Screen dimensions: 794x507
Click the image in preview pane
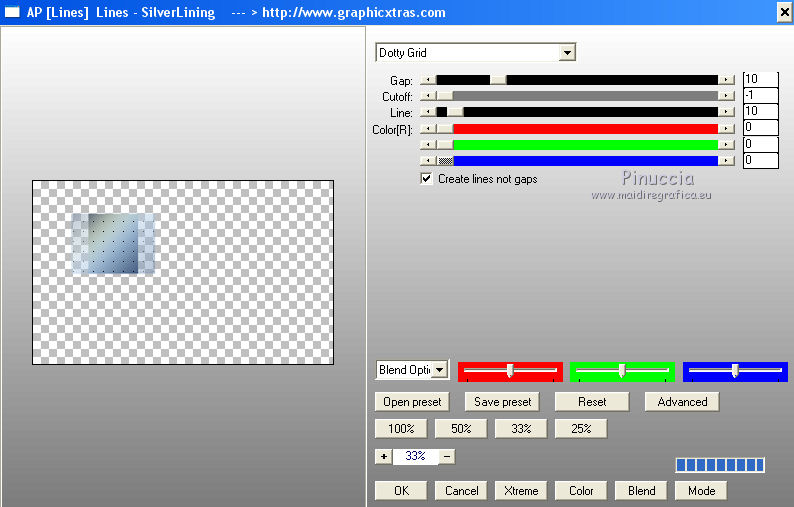point(183,272)
